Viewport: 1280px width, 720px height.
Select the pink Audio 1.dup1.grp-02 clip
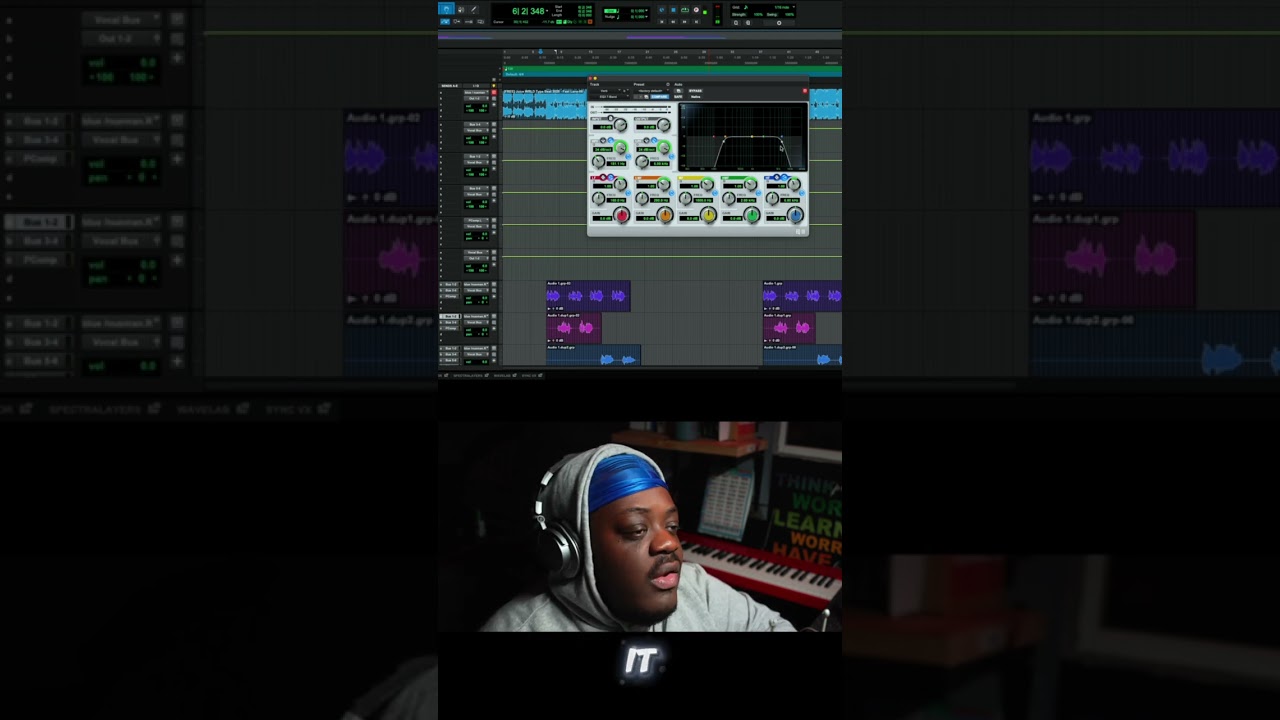click(574, 327)
